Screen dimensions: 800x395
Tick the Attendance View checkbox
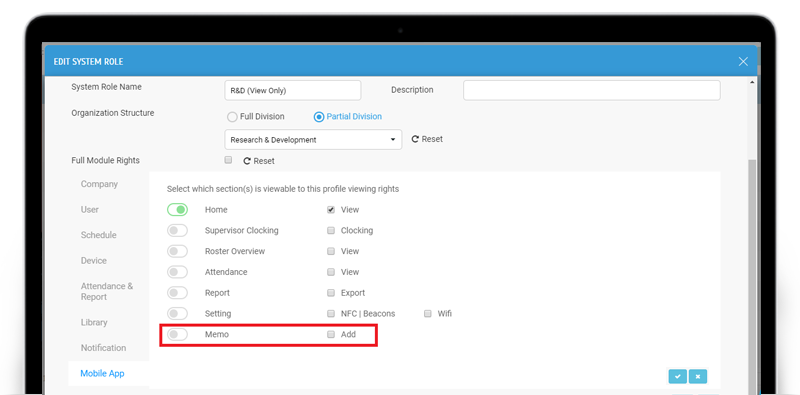[x=331, y=272]
